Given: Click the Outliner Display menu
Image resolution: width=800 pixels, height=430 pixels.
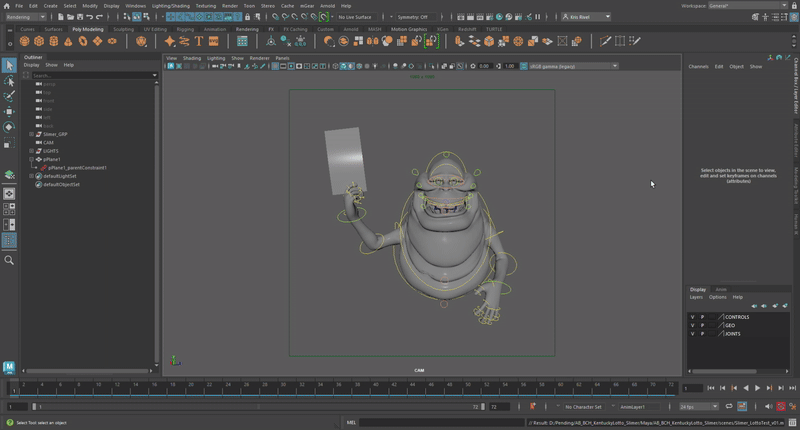Looking at the screenshot, I should click(31, 65).
